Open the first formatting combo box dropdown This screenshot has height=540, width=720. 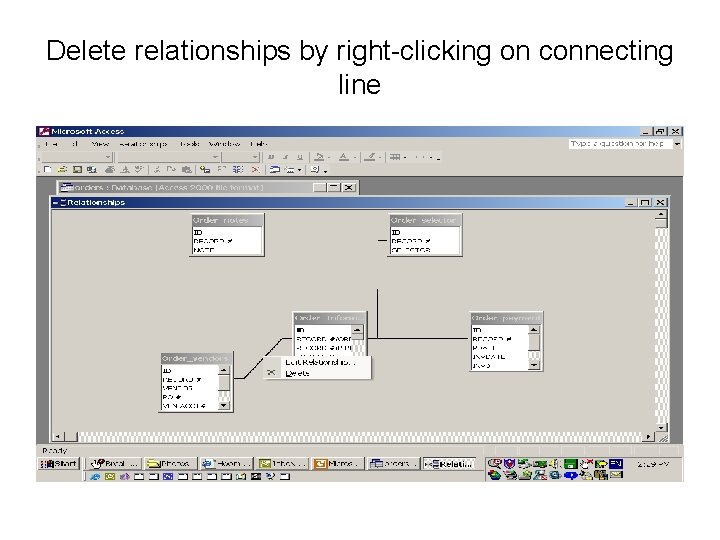(x=108, y=157)
